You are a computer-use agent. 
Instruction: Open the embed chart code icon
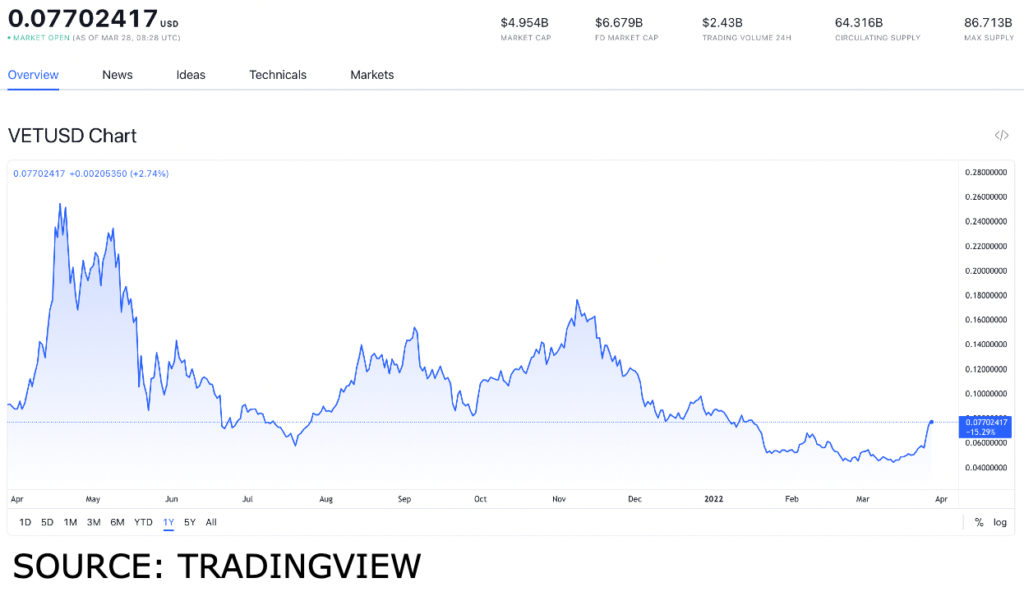click(x=1001, y=135)
